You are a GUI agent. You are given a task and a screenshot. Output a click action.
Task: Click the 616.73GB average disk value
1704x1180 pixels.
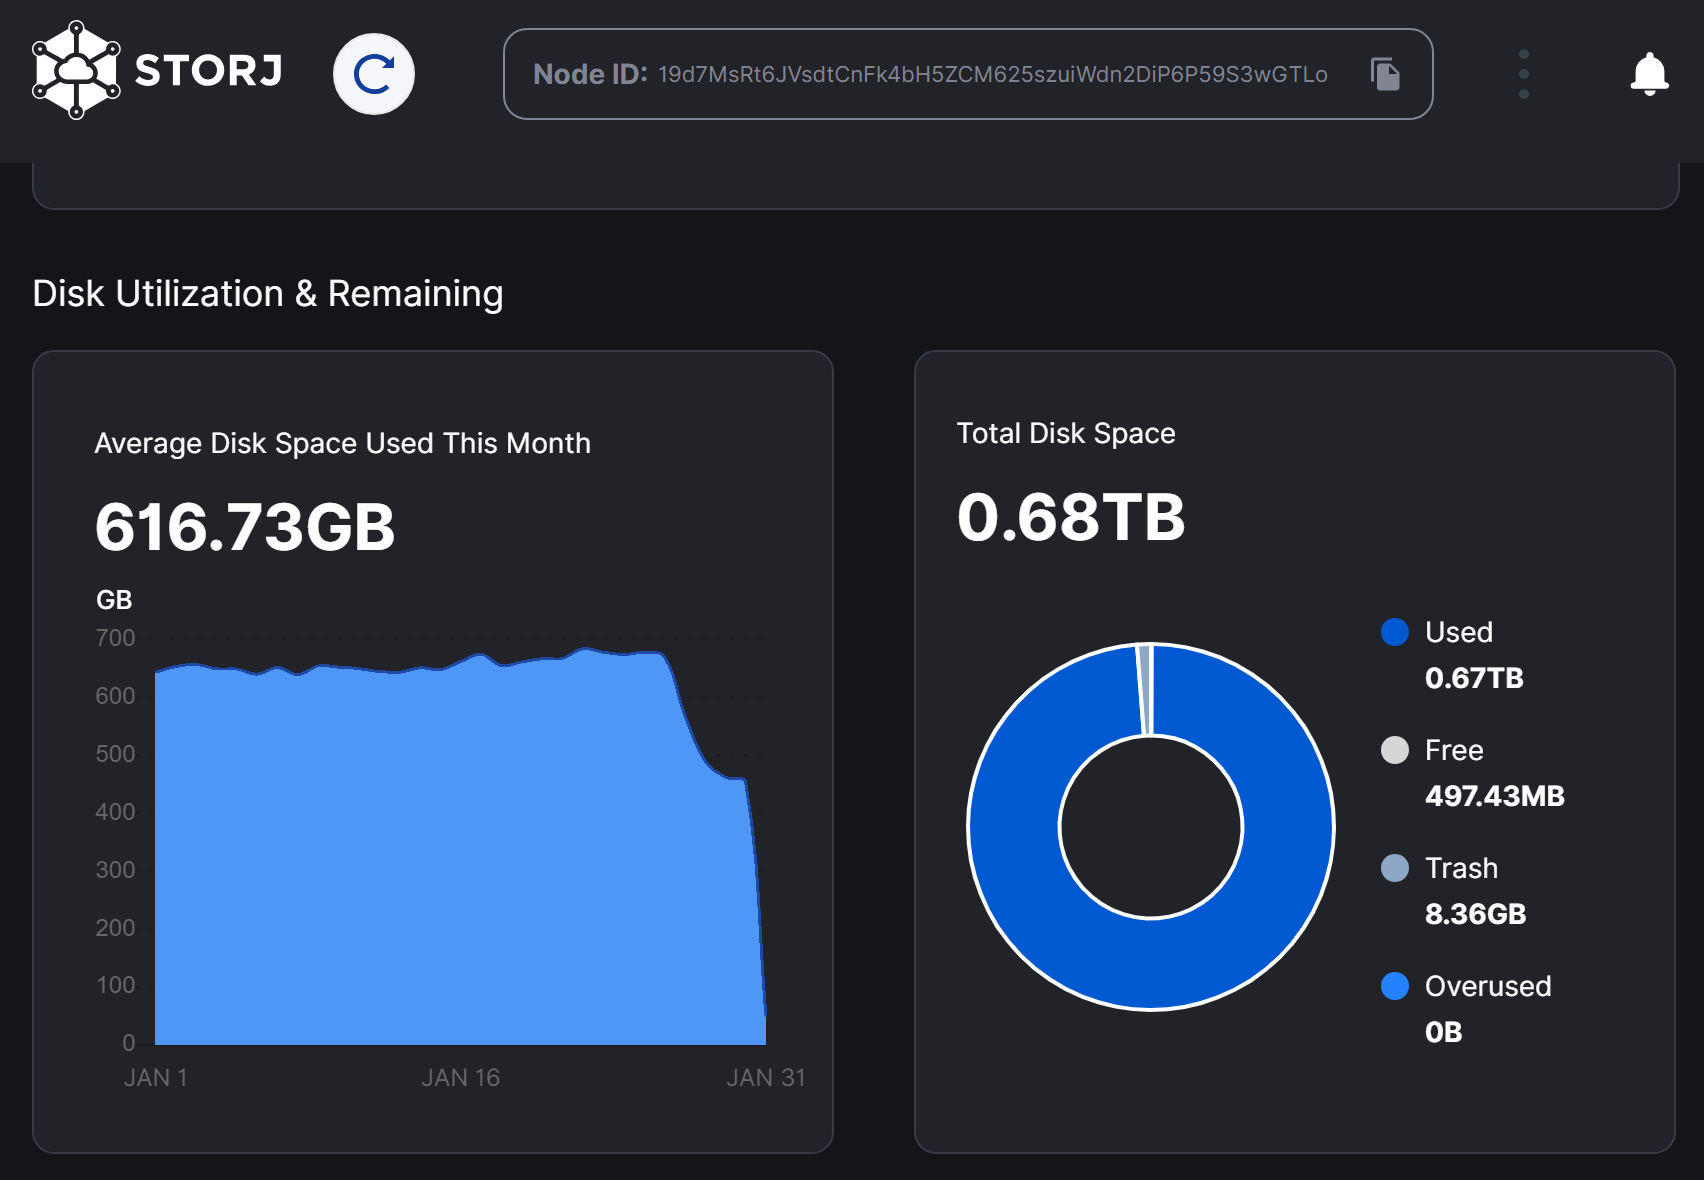(245, 527)
